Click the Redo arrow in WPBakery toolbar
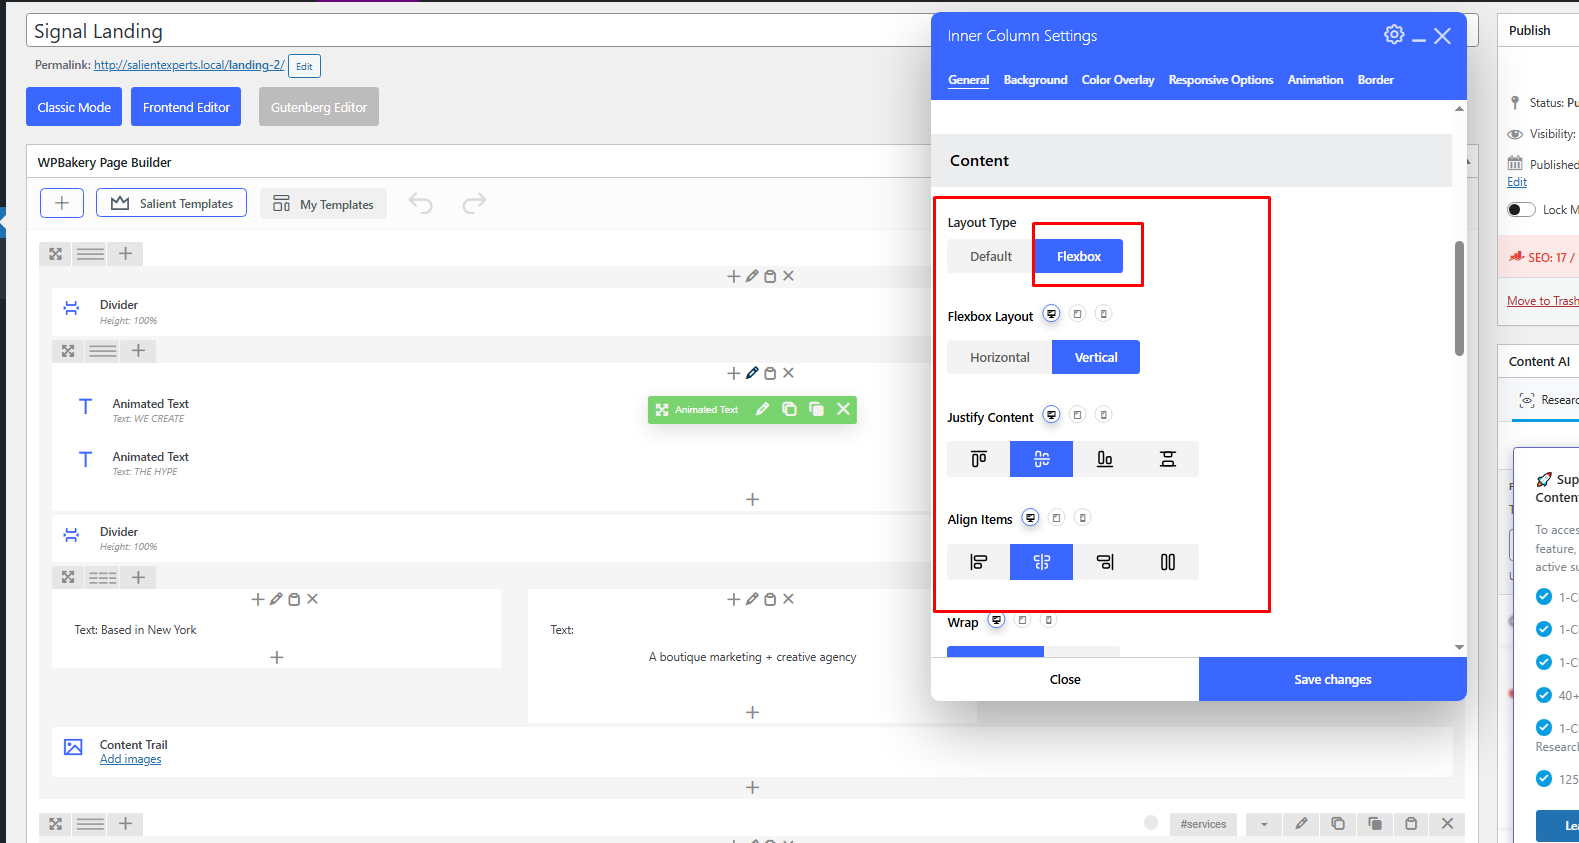Screen dimensions: 1579x843 point(474,203)
